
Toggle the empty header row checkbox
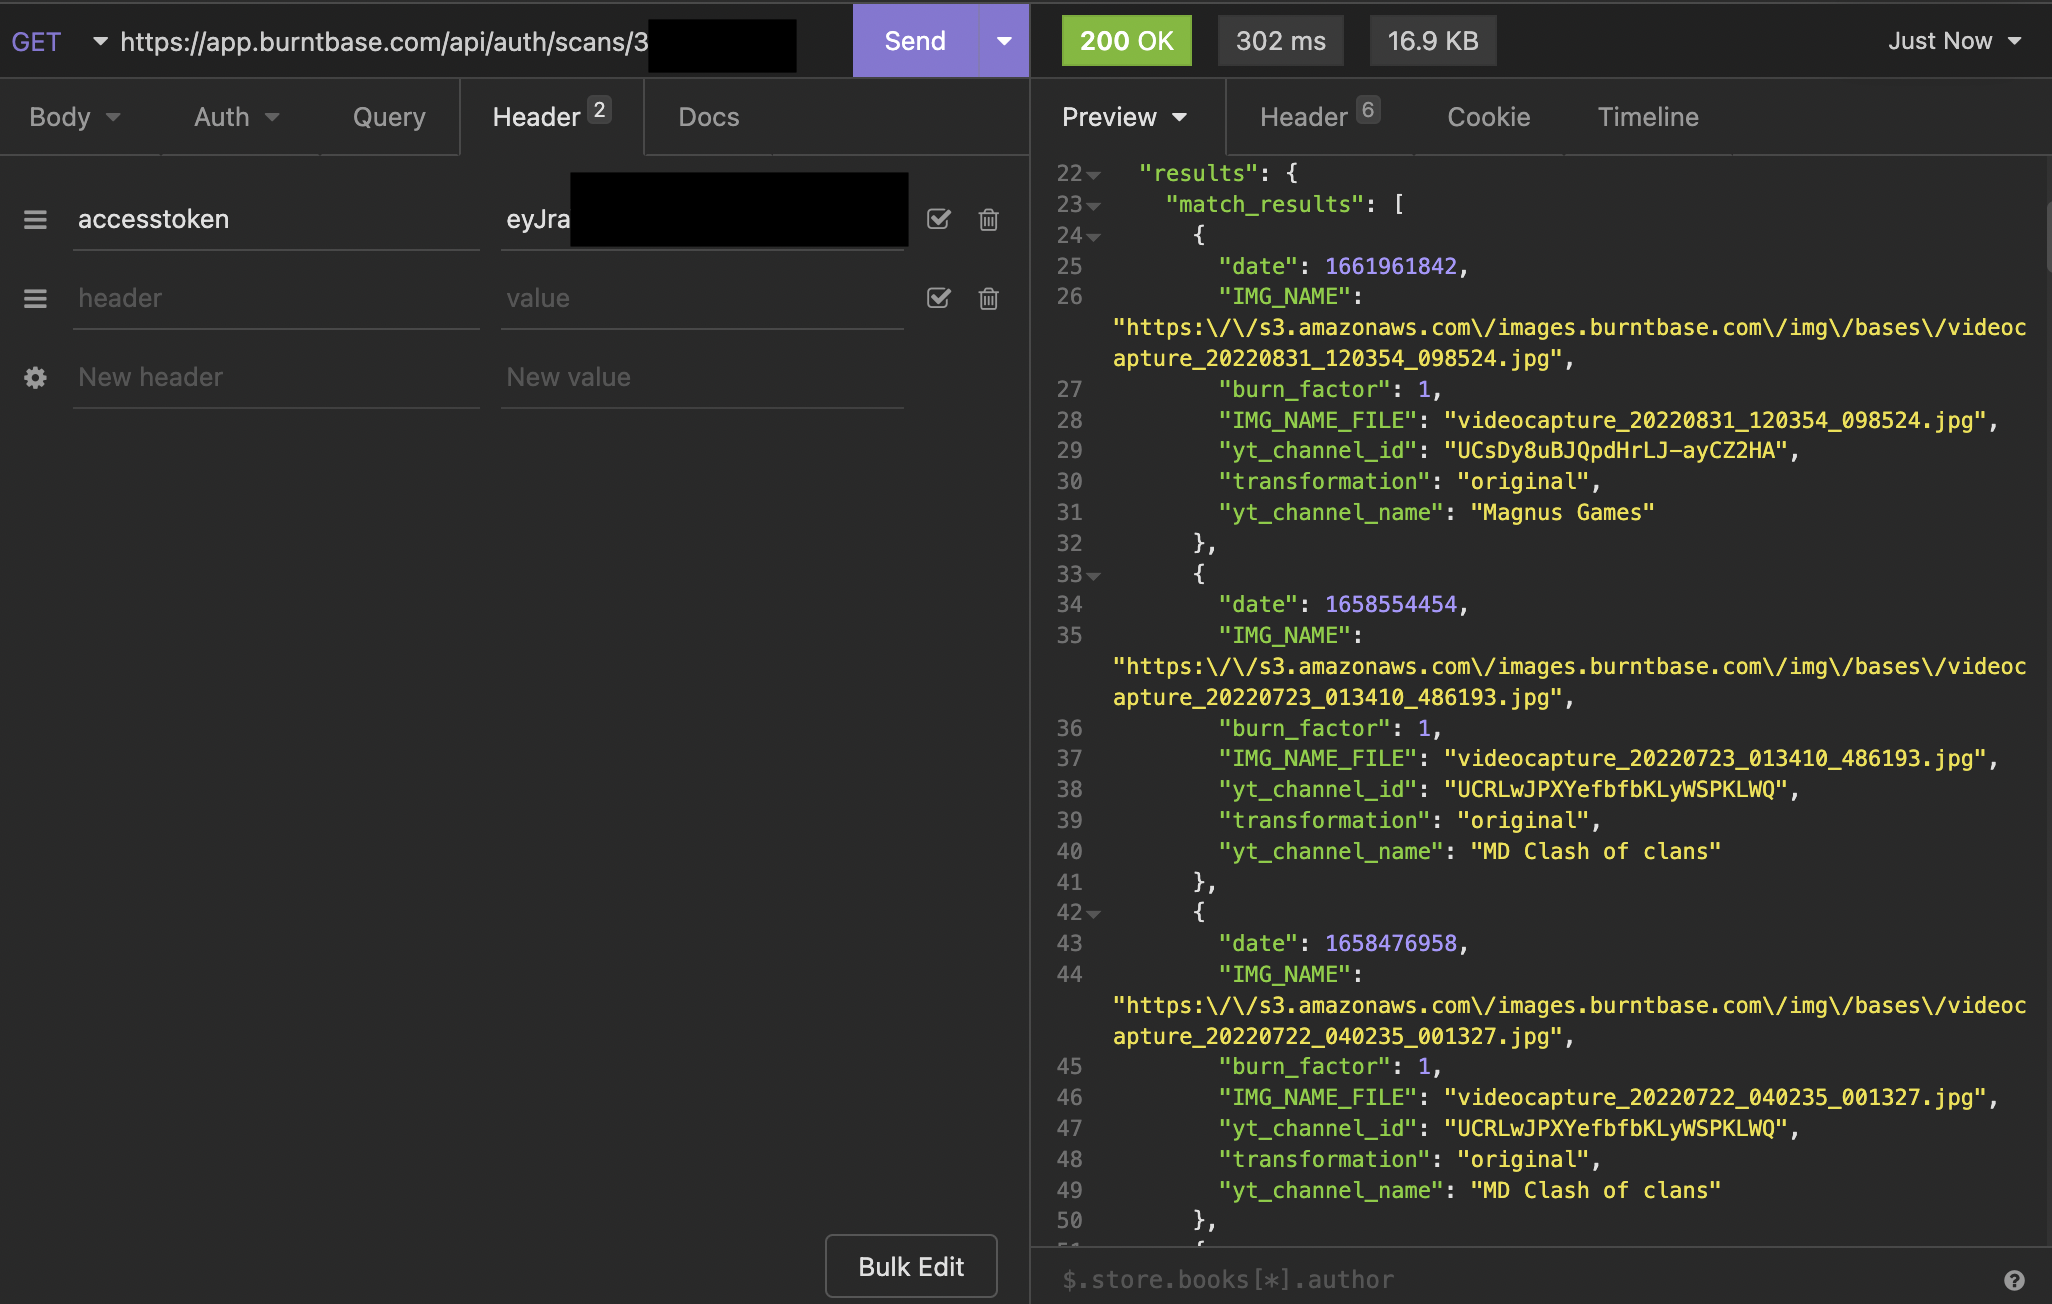[938, 299]
